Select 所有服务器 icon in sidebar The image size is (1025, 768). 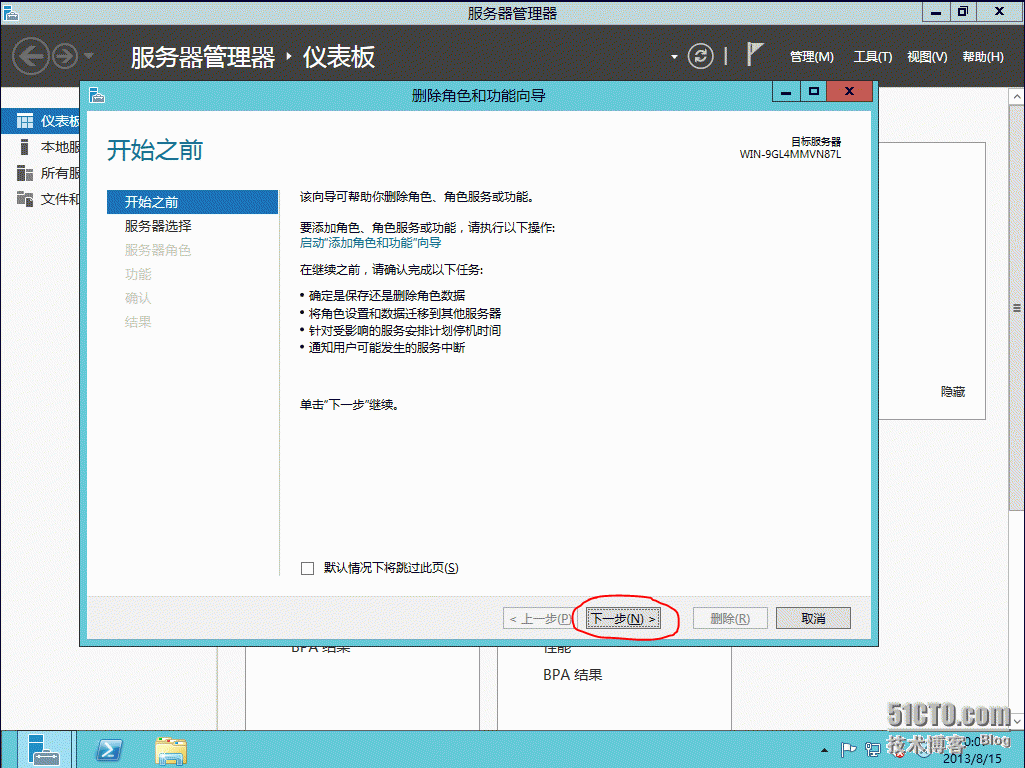coord(25,173)
